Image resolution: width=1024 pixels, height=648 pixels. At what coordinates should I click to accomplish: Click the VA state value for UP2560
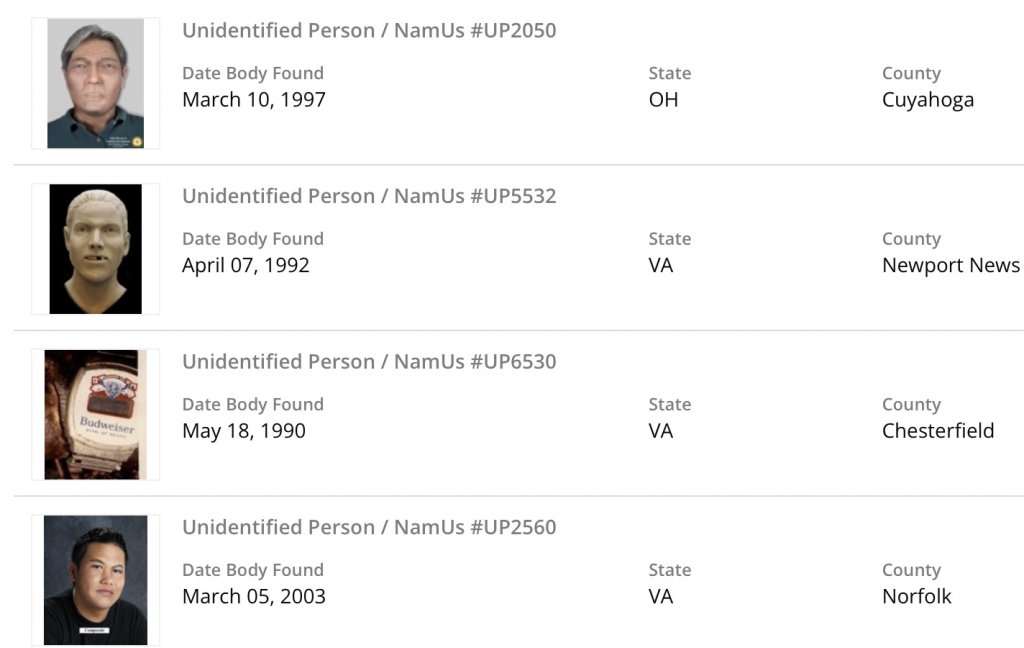[x=661, y=597]
